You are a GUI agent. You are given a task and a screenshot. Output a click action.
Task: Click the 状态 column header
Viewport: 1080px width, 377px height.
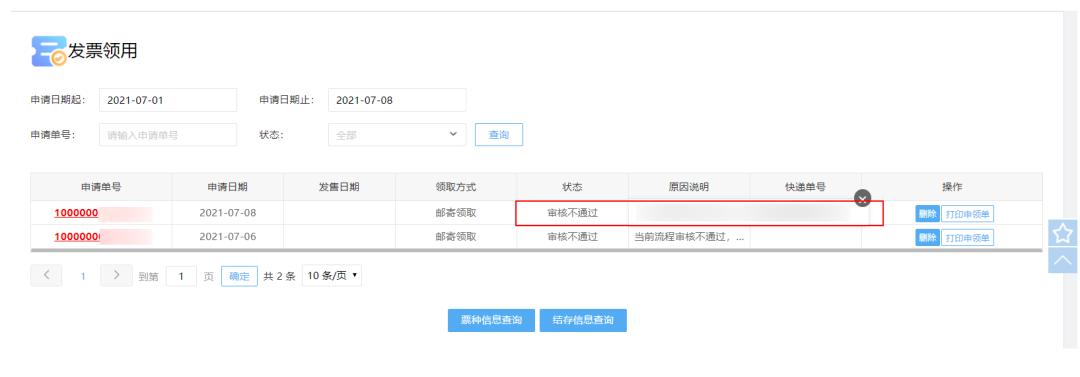(572, 187)
